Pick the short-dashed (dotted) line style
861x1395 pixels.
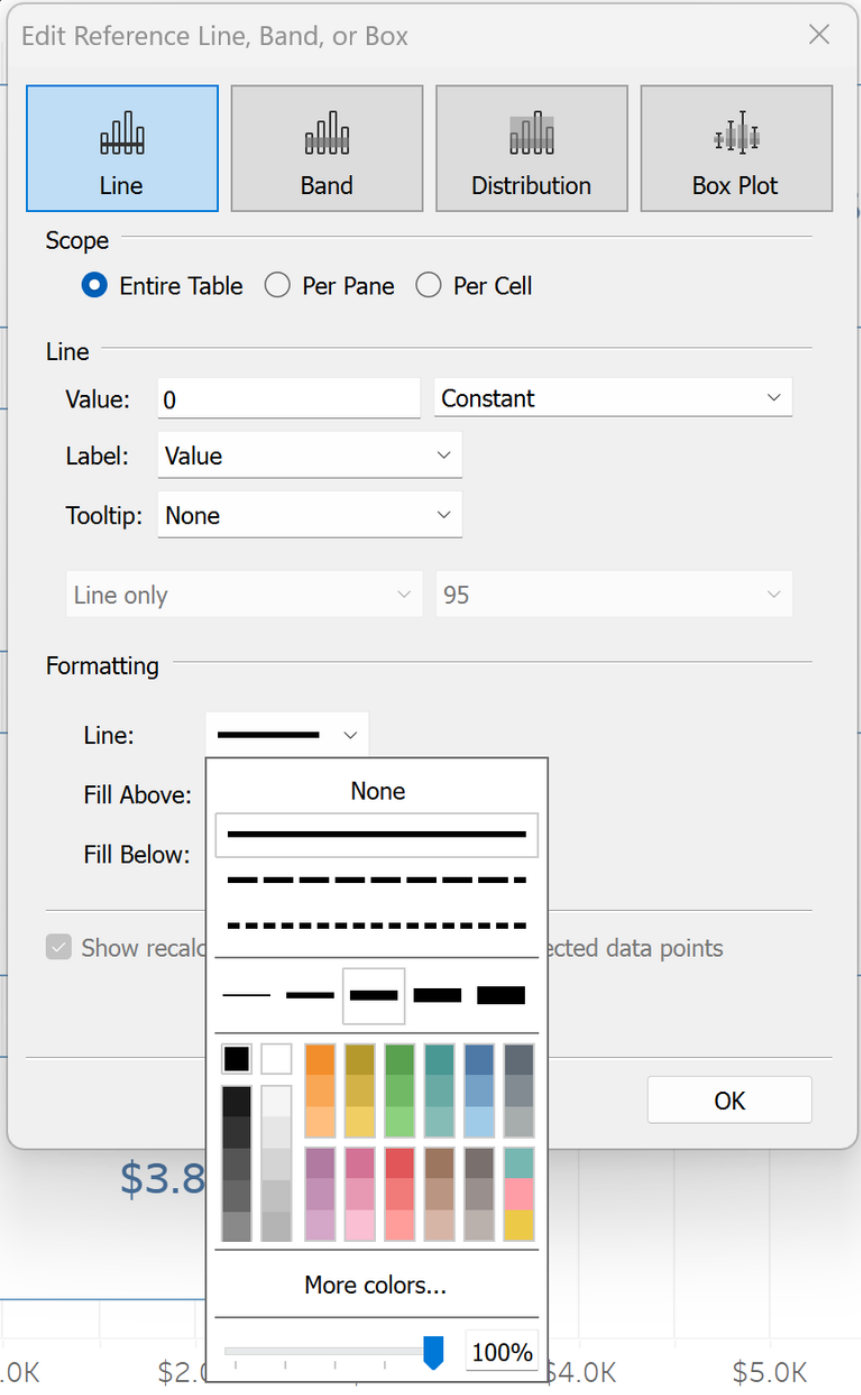(x=376, y=925)
